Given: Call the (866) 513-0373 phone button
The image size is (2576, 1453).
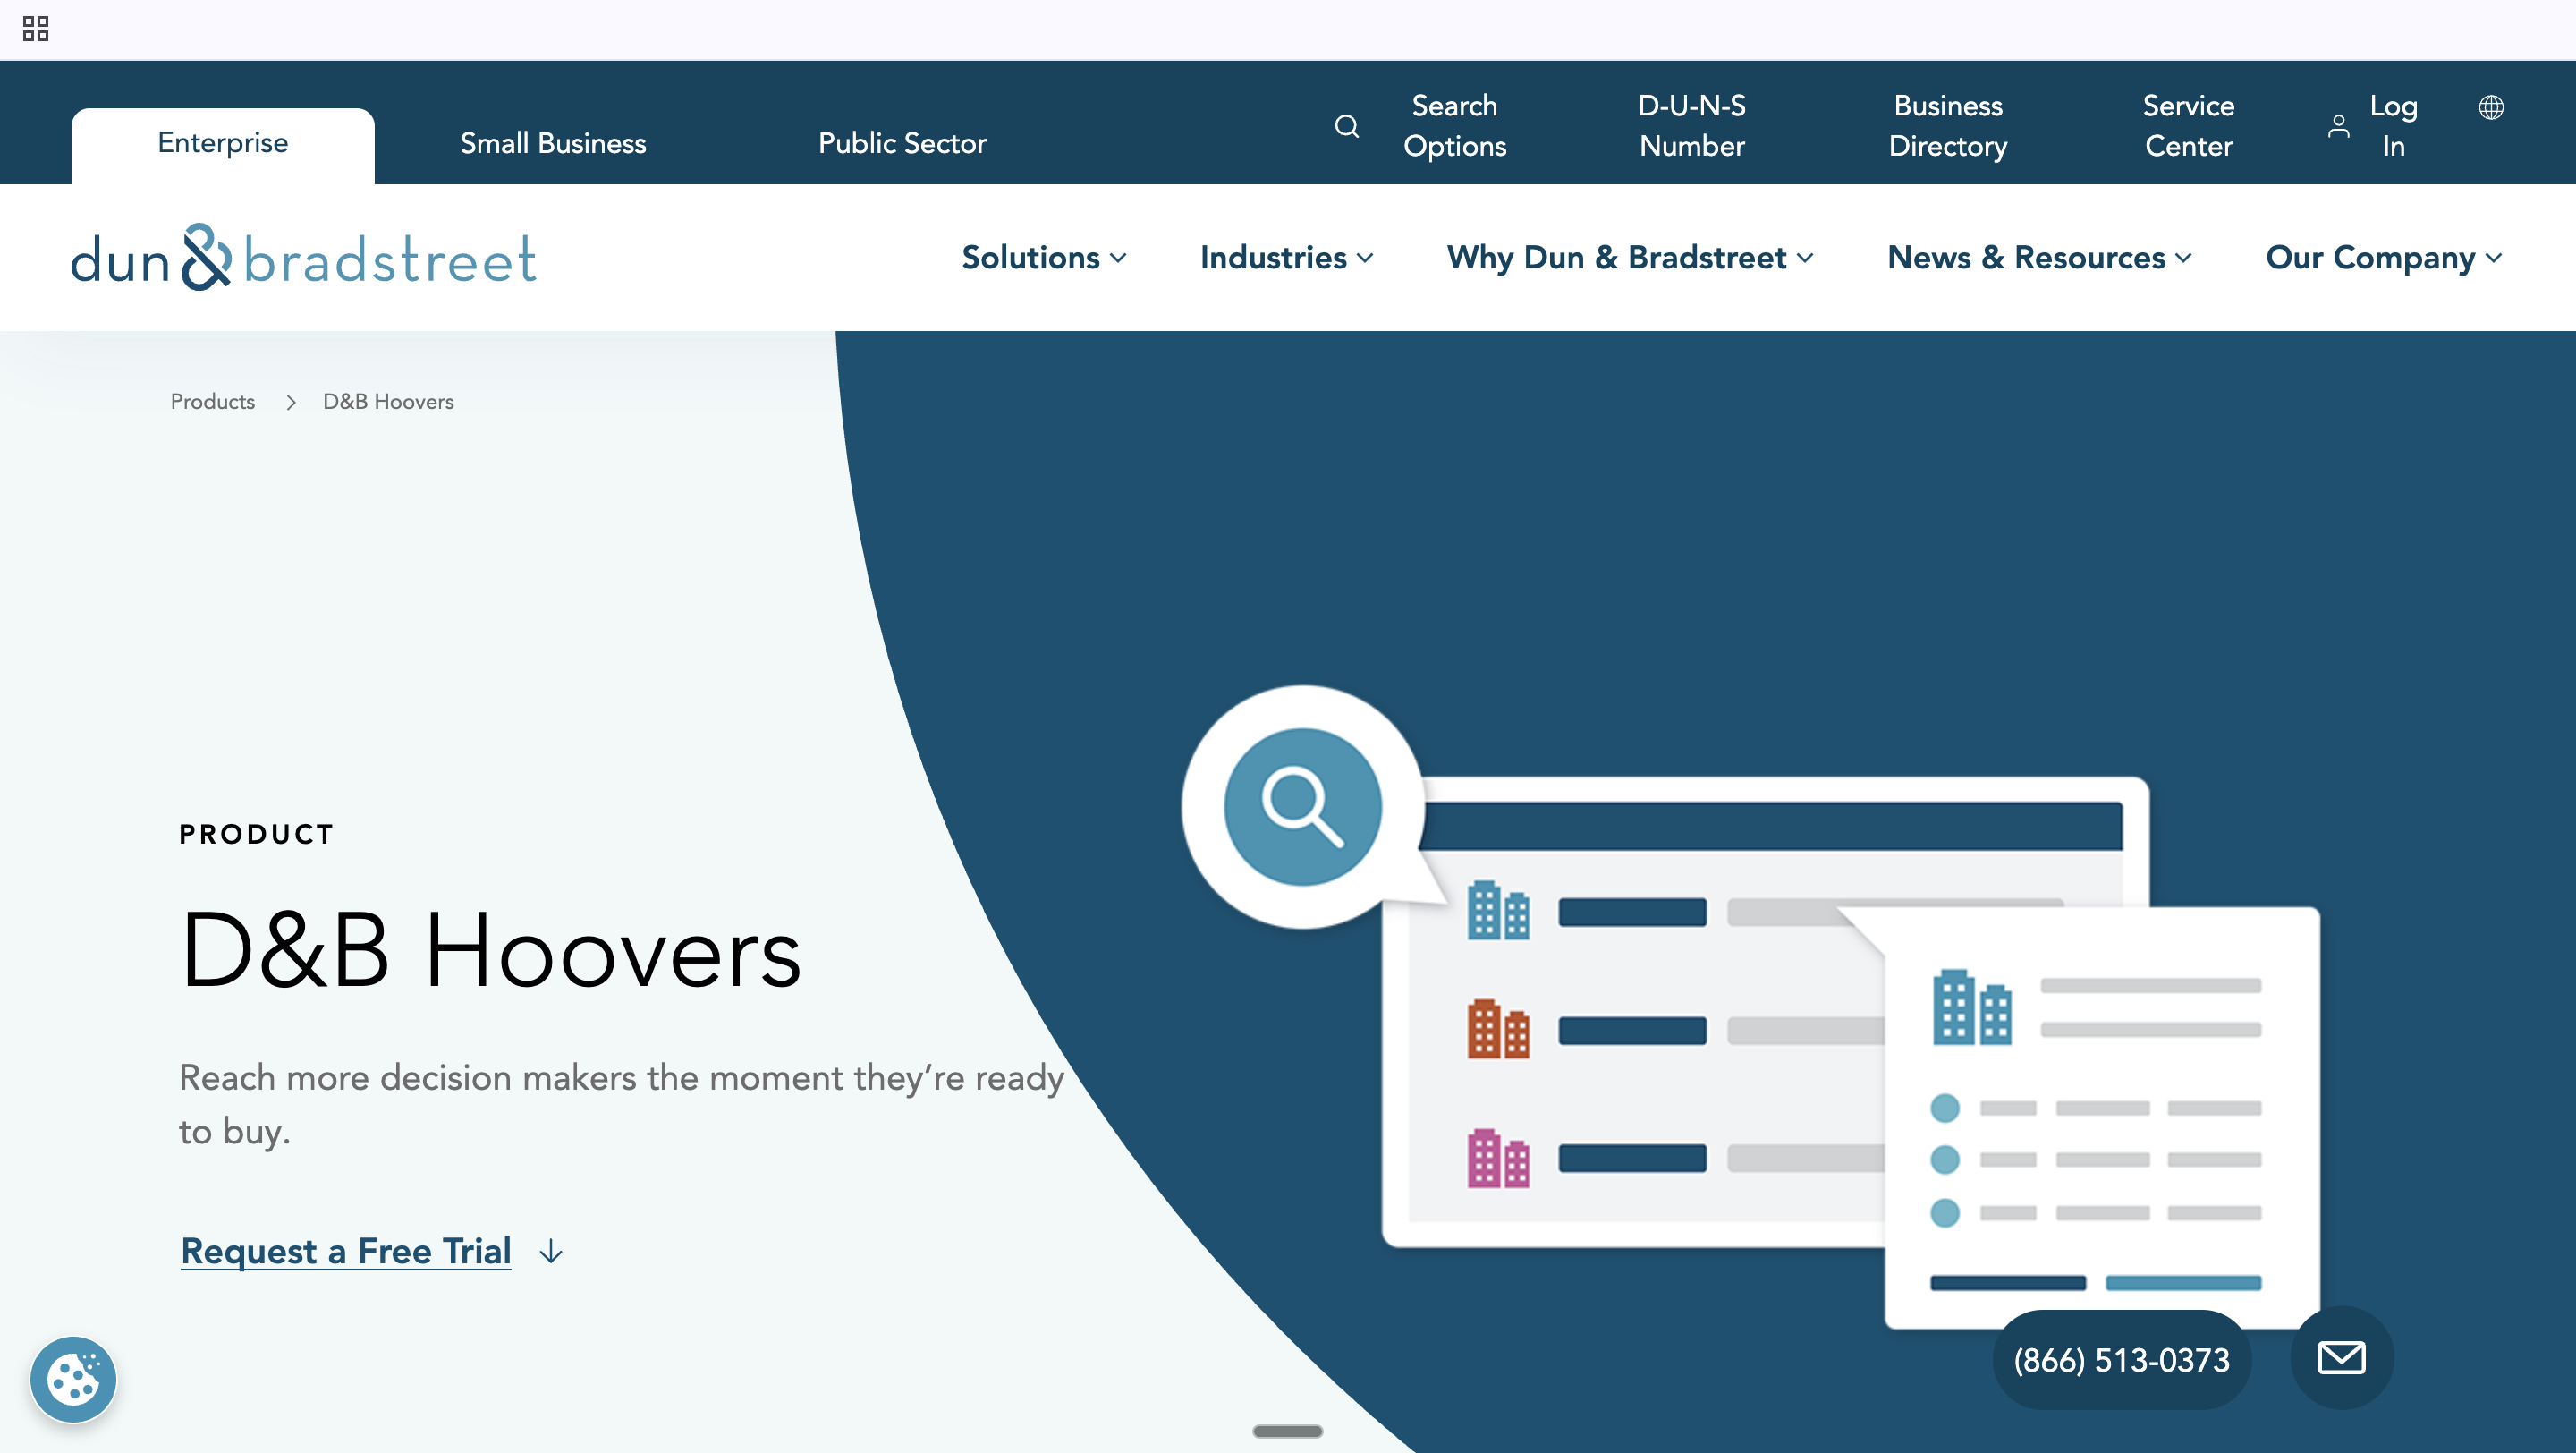Looking at the screenshot, I should (x=2121, y=1360).
